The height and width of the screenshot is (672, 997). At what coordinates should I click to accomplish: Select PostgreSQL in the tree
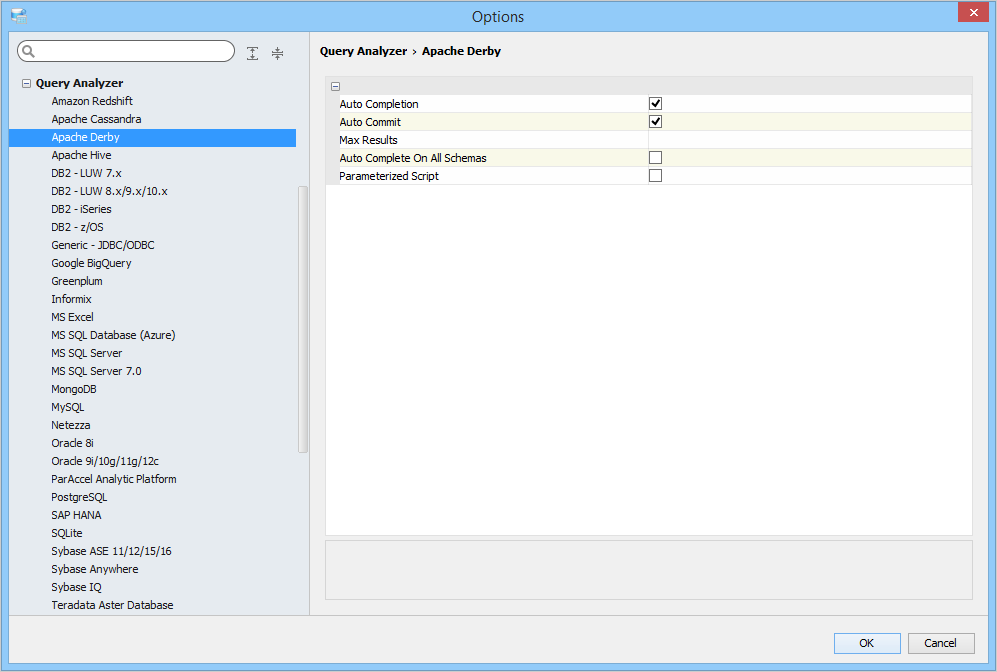click(79, 497)
